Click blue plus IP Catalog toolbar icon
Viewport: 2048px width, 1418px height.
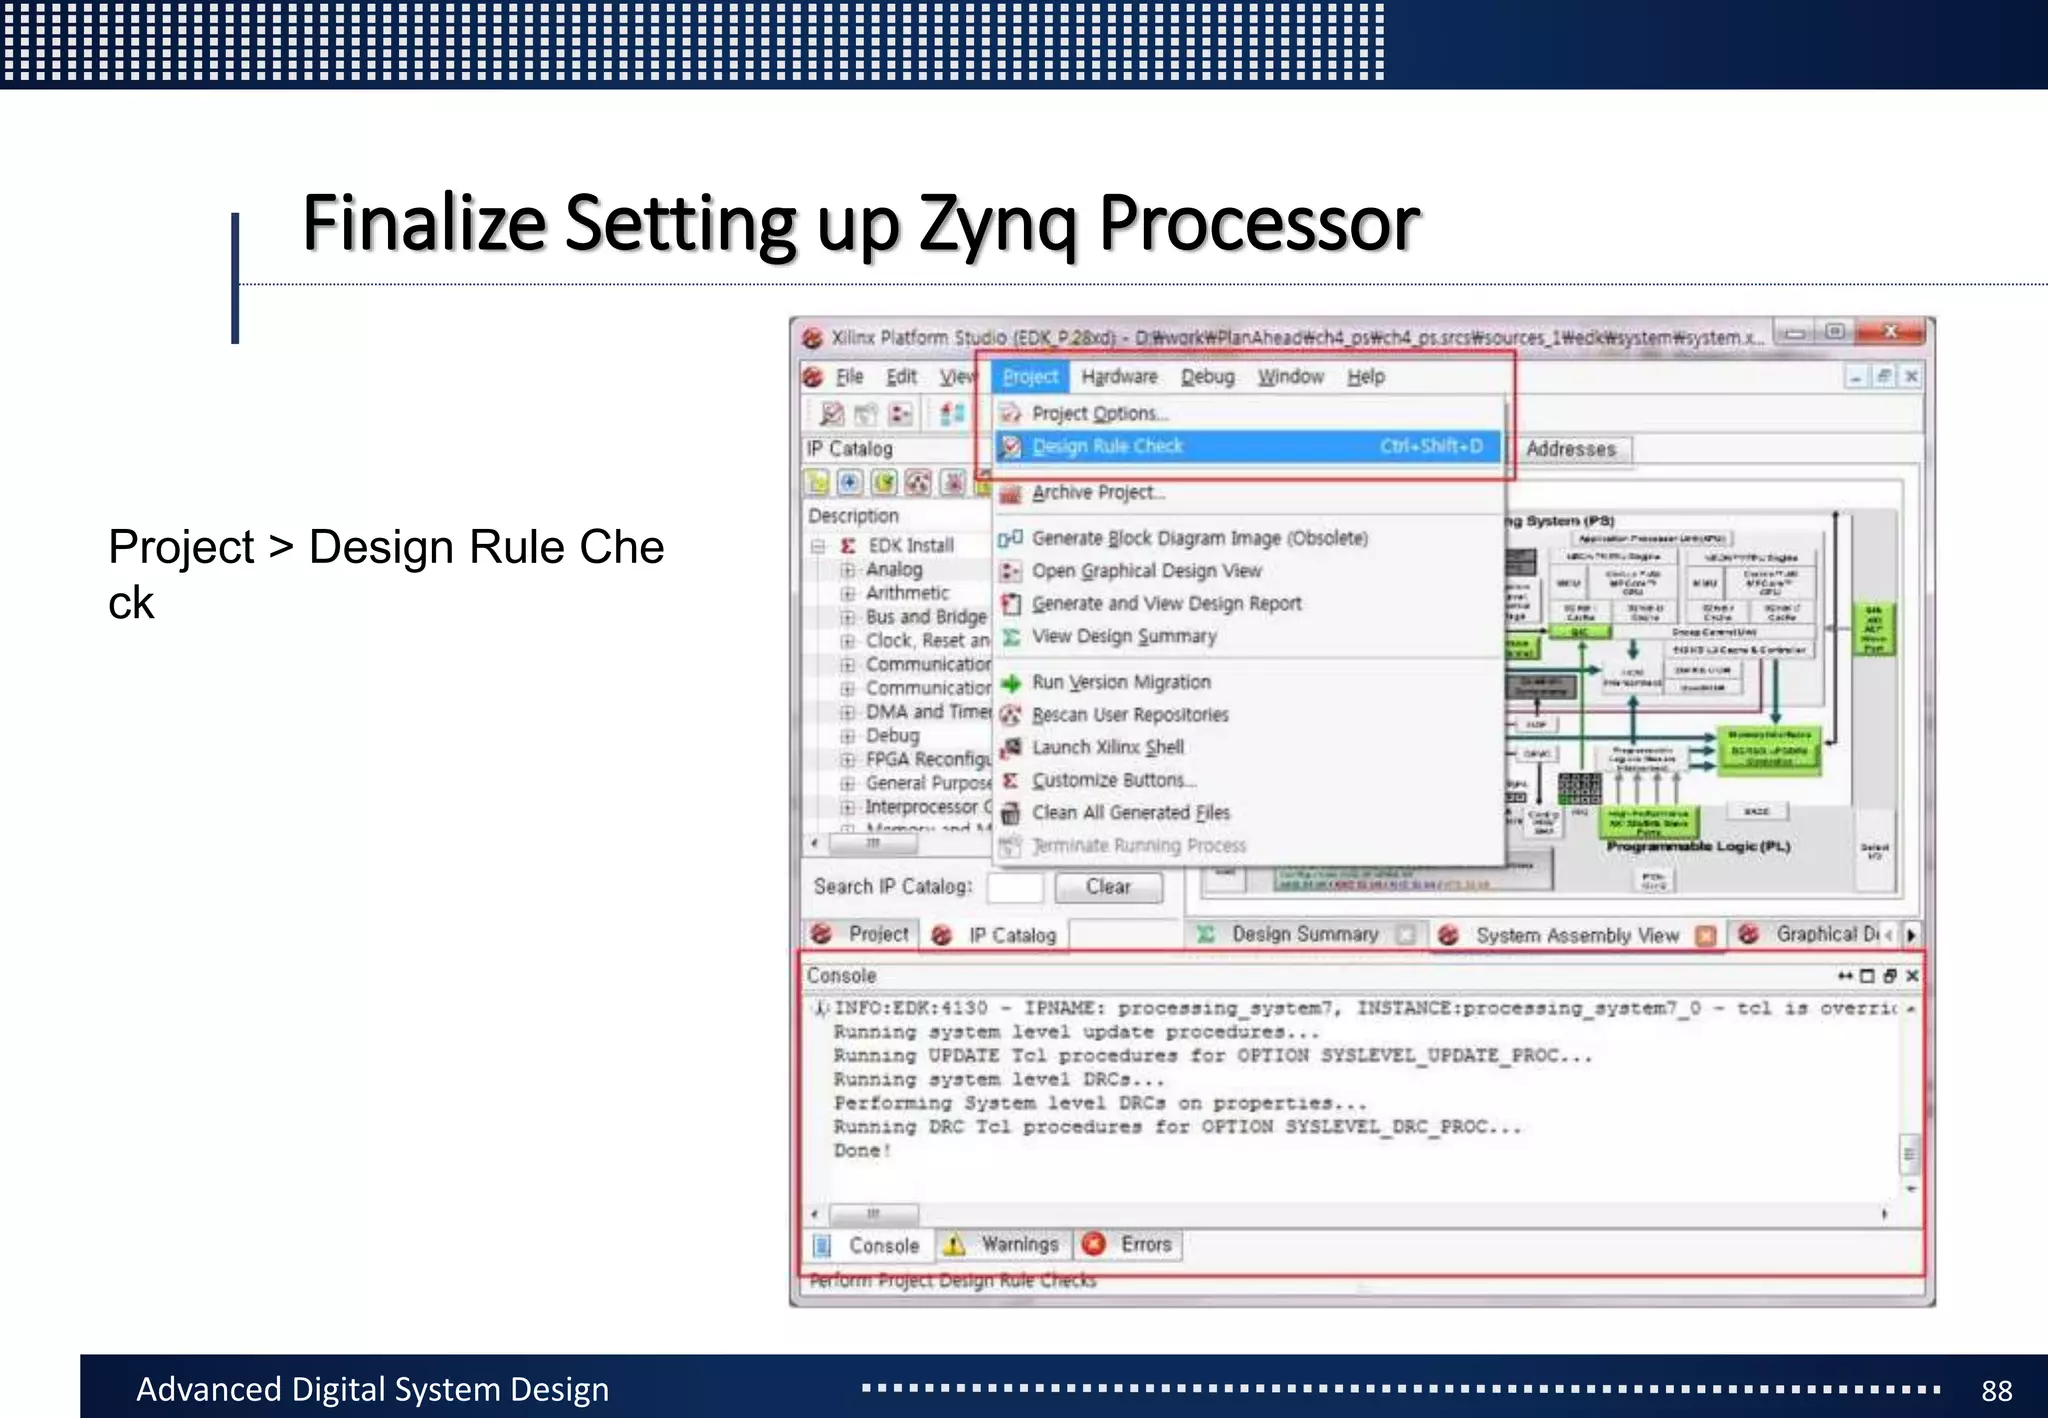850,483
